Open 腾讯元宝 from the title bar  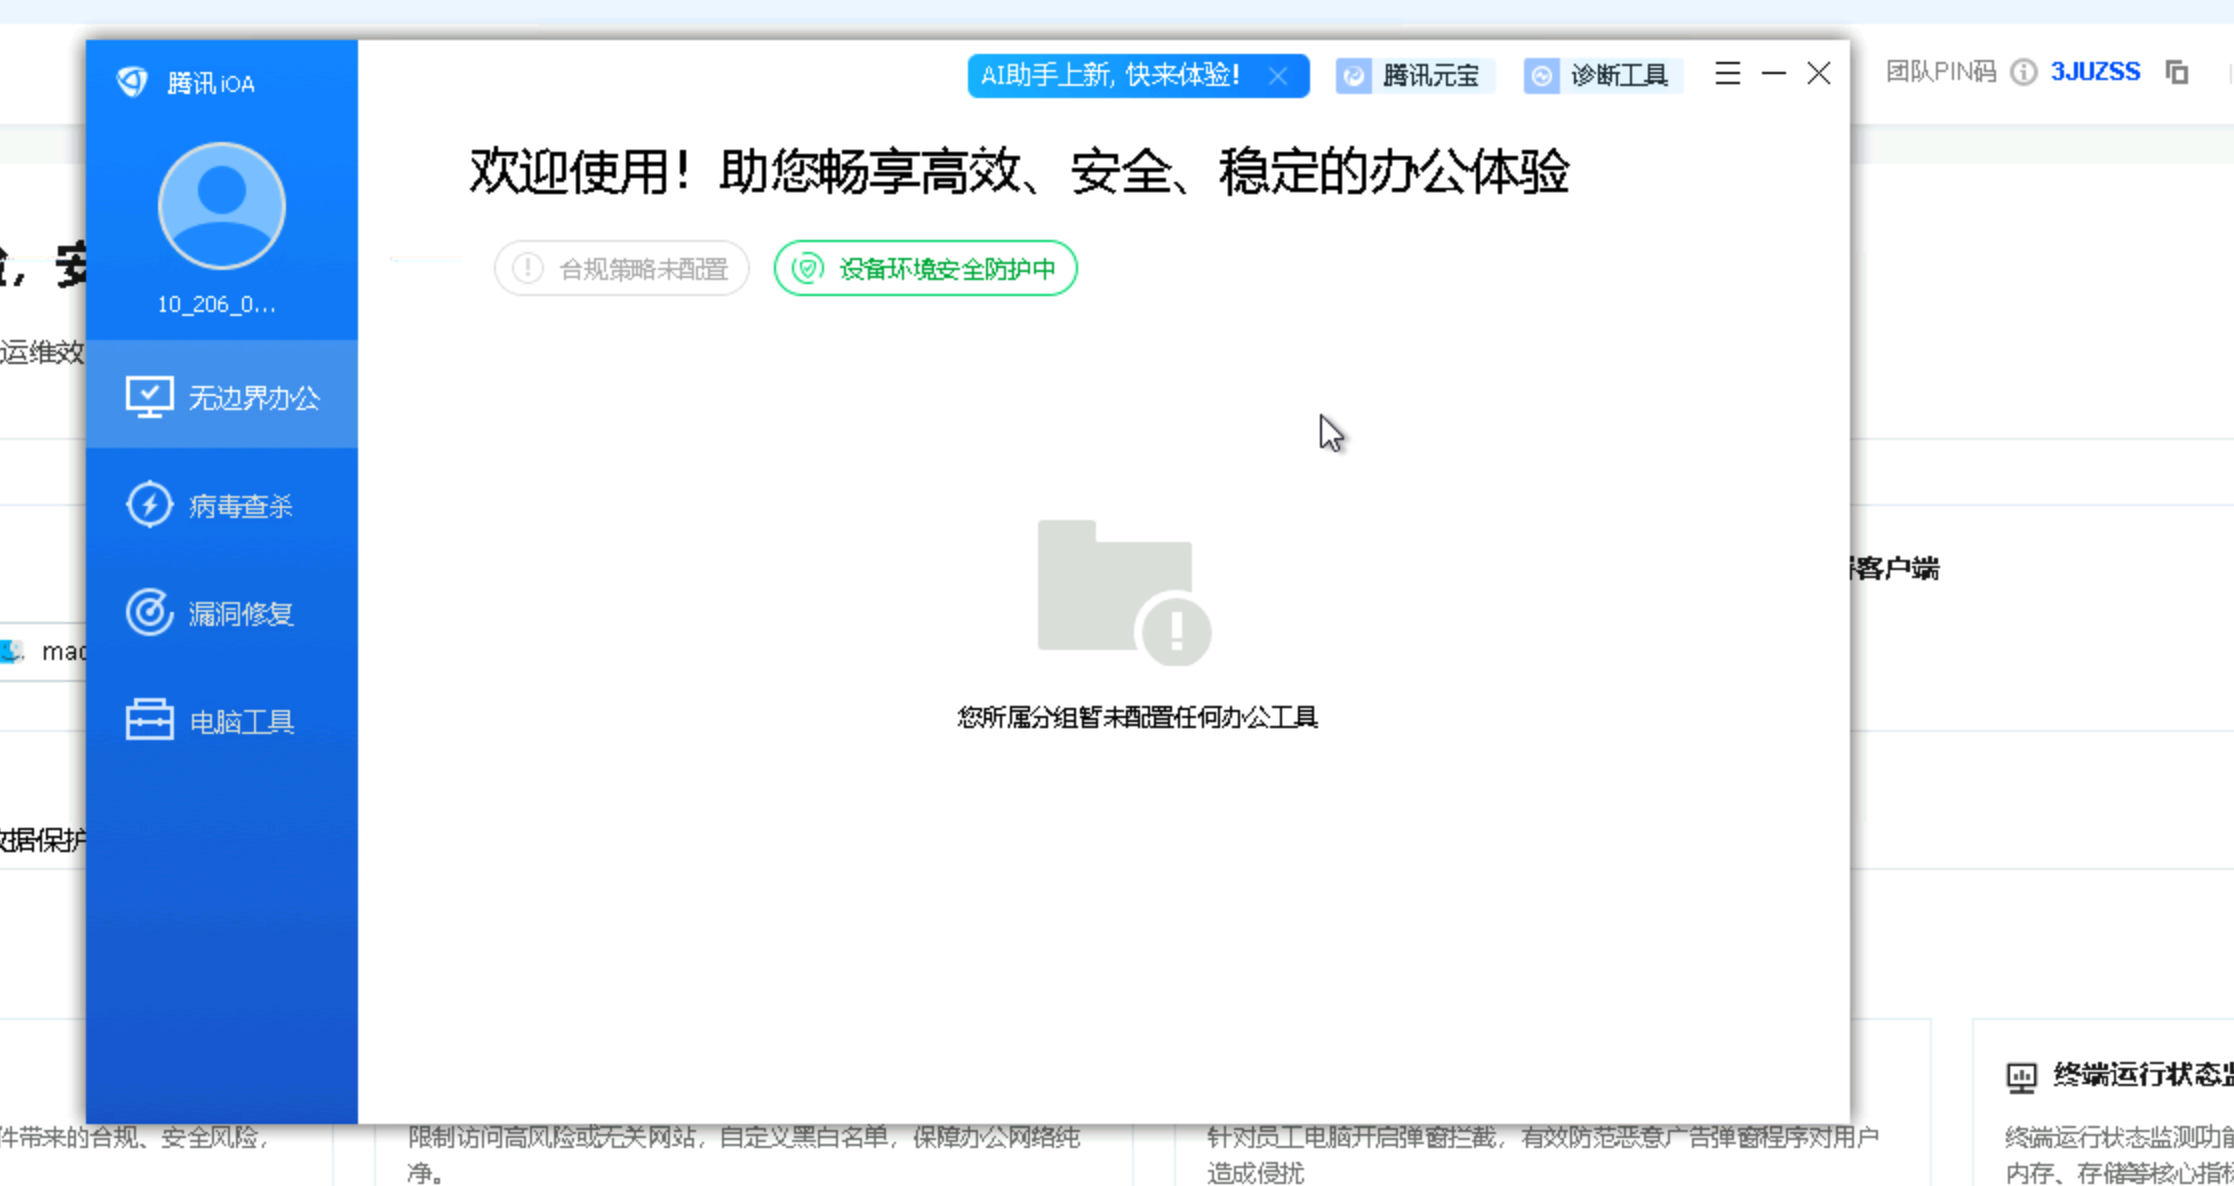coord(1414,76)
